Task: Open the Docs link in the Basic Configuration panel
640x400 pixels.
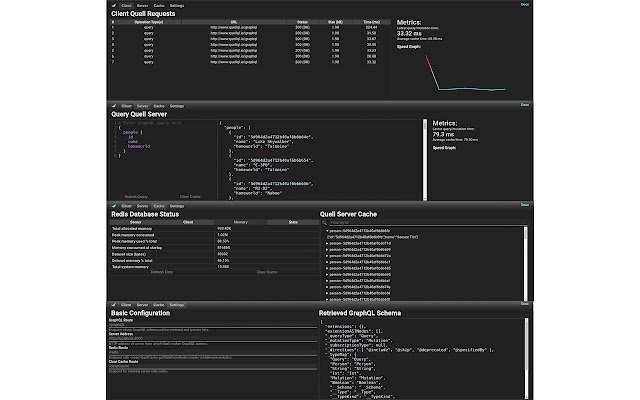Action: point(525,304)
